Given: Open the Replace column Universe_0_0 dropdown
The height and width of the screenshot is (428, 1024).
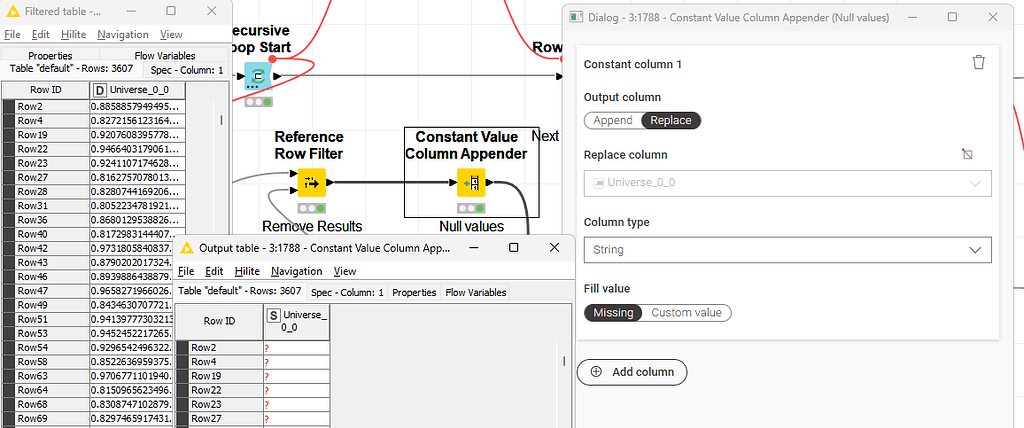Looking at the screenshot, I should (x=788, y=183).
